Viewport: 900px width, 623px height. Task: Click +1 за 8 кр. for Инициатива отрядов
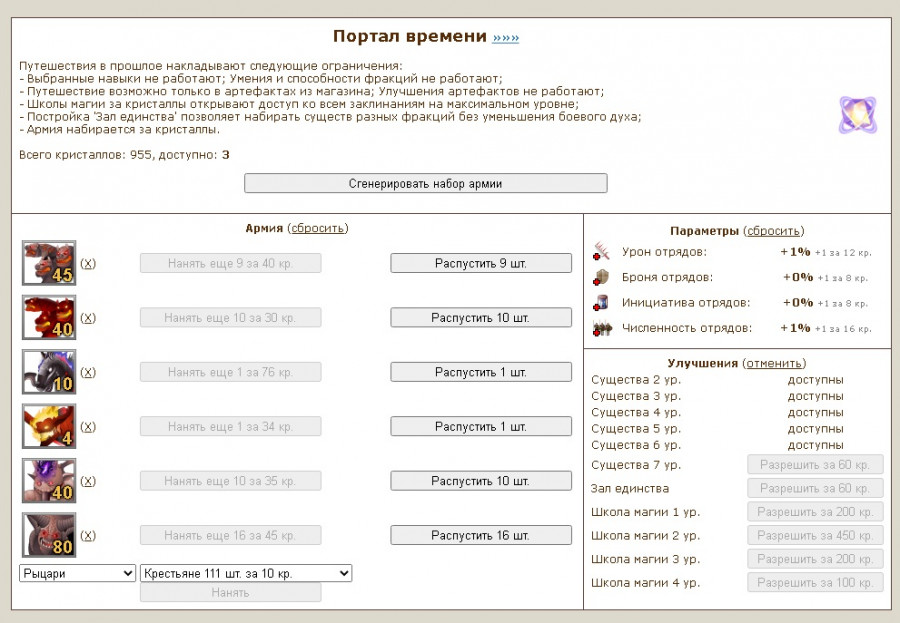tap(843, 303)
